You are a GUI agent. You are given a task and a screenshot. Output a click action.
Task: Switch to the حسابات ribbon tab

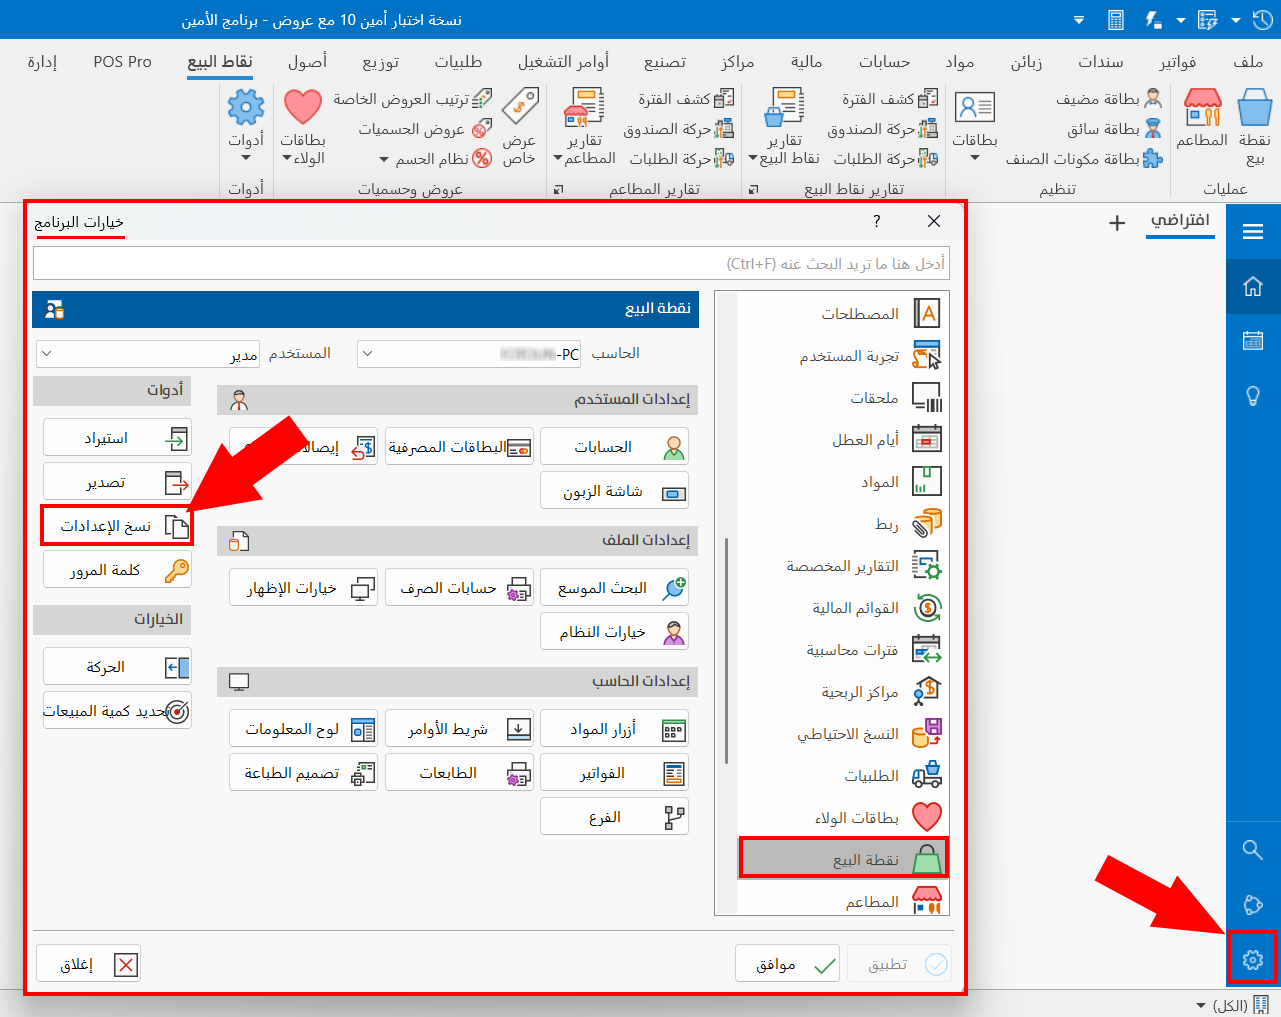tap(881, 61)
